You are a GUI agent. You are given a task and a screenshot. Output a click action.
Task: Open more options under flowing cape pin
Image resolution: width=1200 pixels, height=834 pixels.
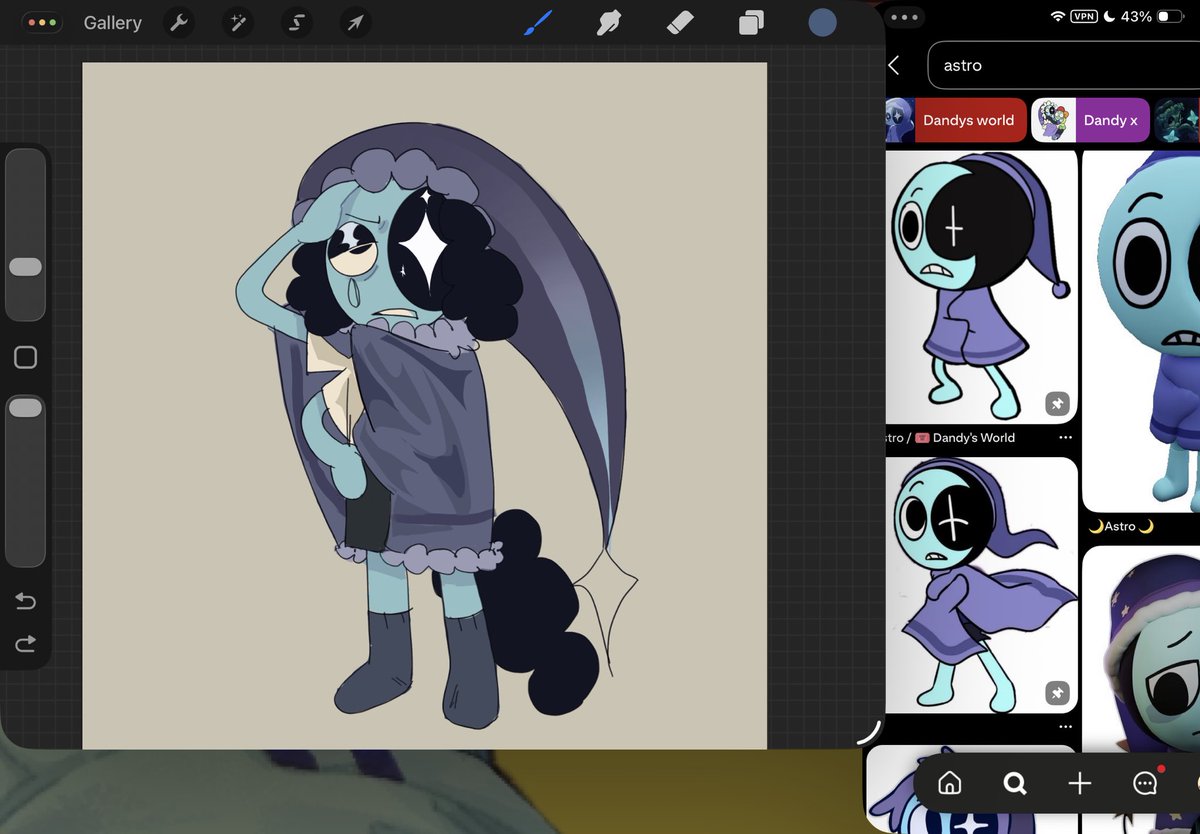pos(1065,727)
